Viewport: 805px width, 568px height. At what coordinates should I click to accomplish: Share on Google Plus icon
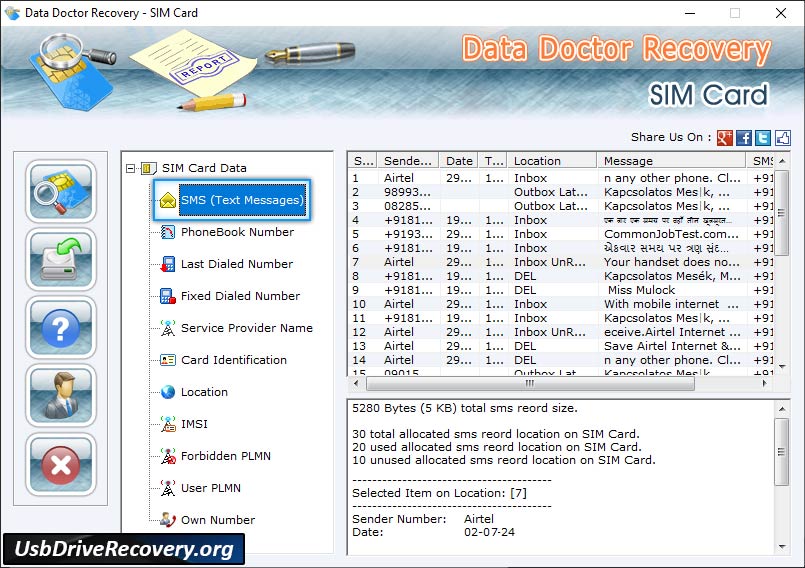[724, 137]
